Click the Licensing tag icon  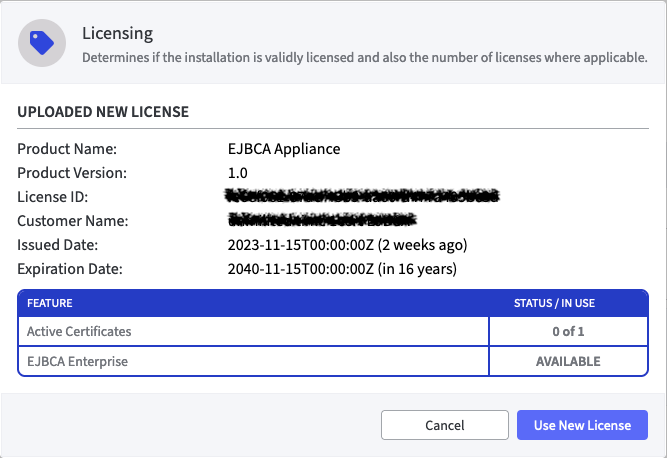click(42, 42)
